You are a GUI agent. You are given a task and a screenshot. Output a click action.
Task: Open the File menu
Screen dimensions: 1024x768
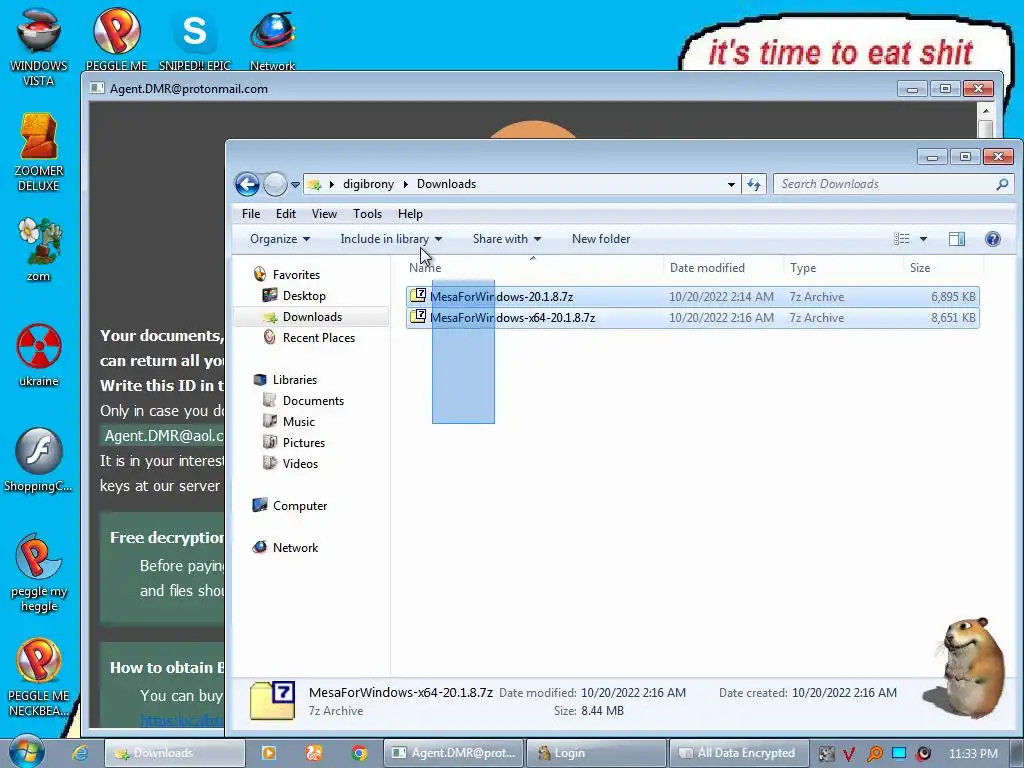point(251,214)
